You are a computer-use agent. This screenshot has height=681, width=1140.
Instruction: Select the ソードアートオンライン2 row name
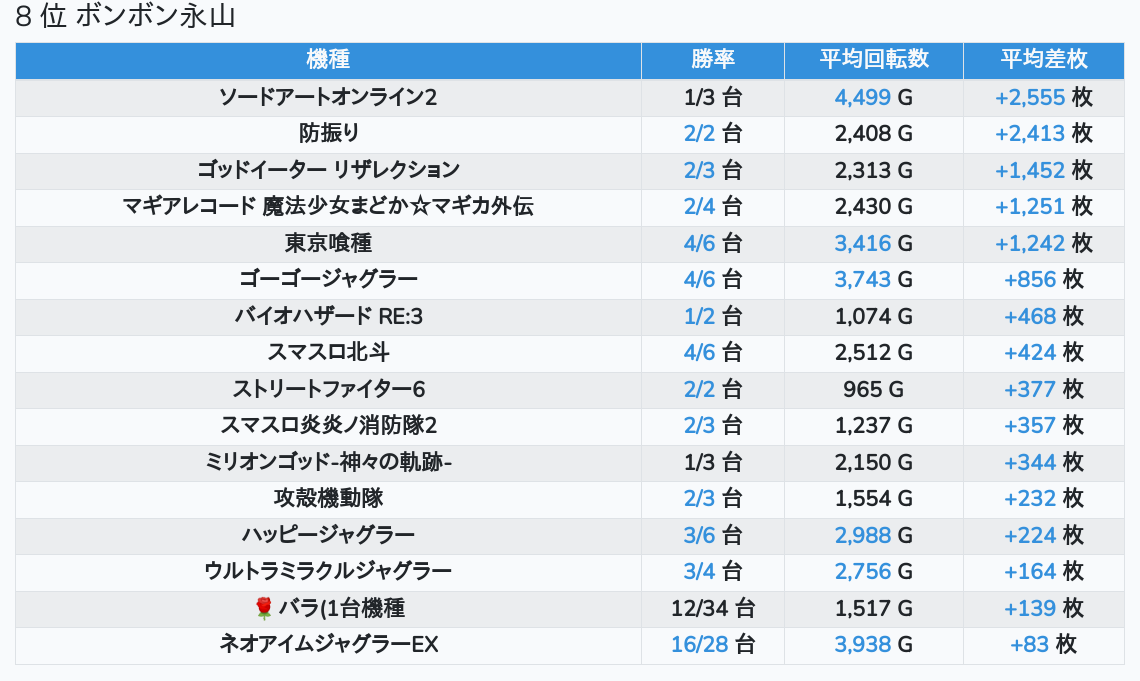point(328,97)
